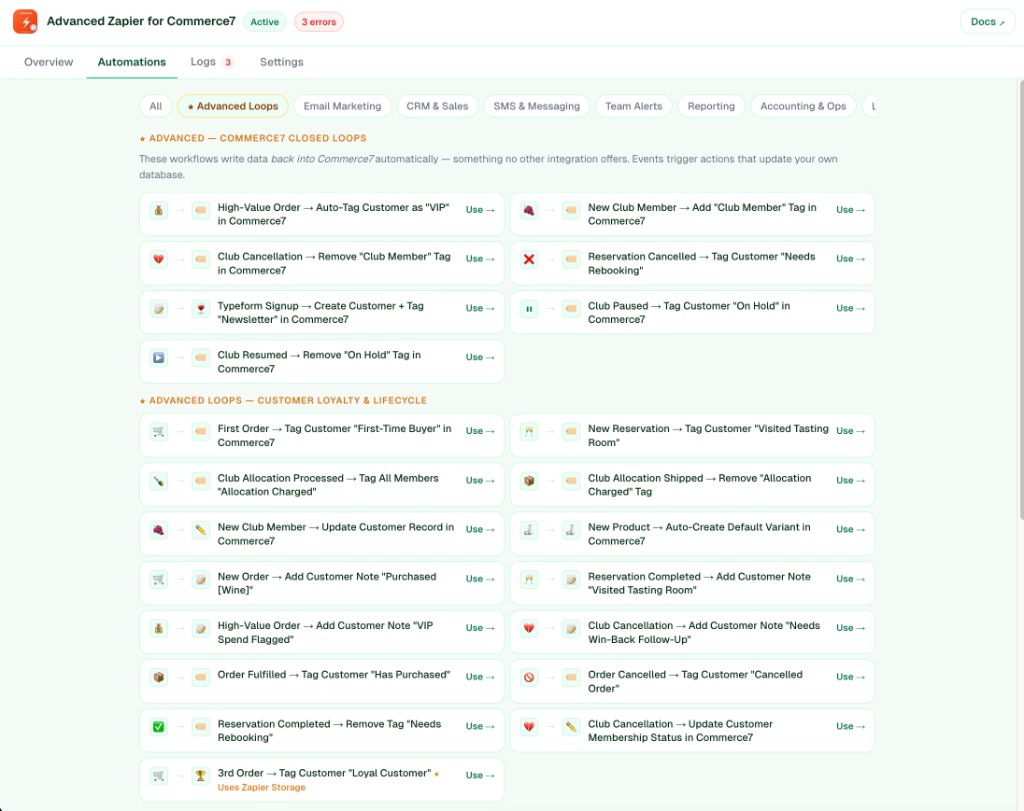Viewport: 1024px width, 811px height.
Task: Use Club Paused On Hold workflow
Action: click(x=850, y=308)
